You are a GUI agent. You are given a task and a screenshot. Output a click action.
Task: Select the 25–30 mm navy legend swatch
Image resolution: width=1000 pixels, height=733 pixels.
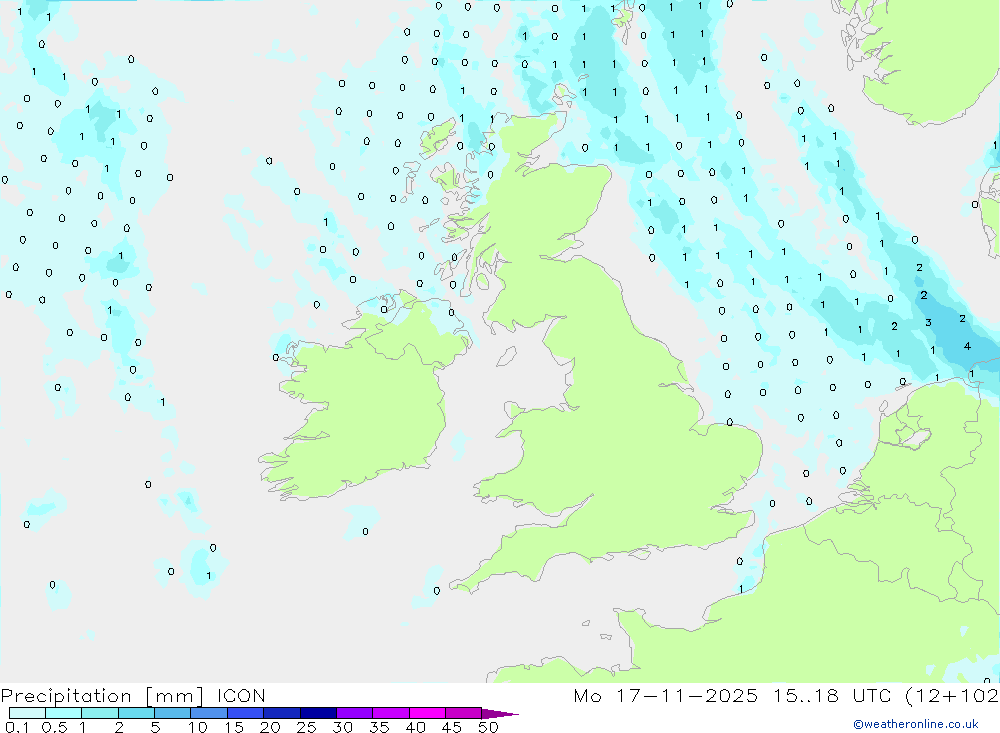pos(318,713)
